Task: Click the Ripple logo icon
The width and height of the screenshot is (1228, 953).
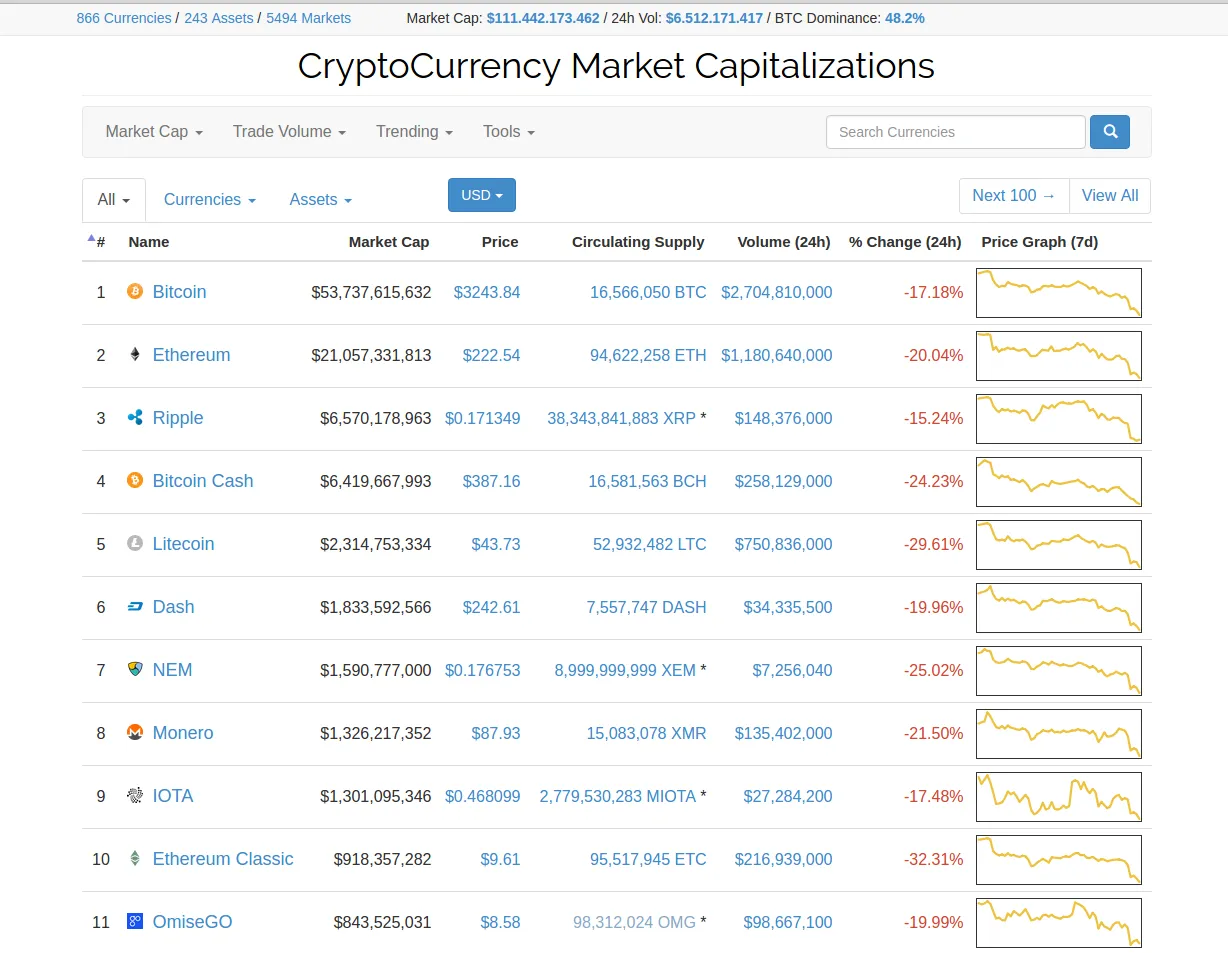Action: click(x=135, y=418)
